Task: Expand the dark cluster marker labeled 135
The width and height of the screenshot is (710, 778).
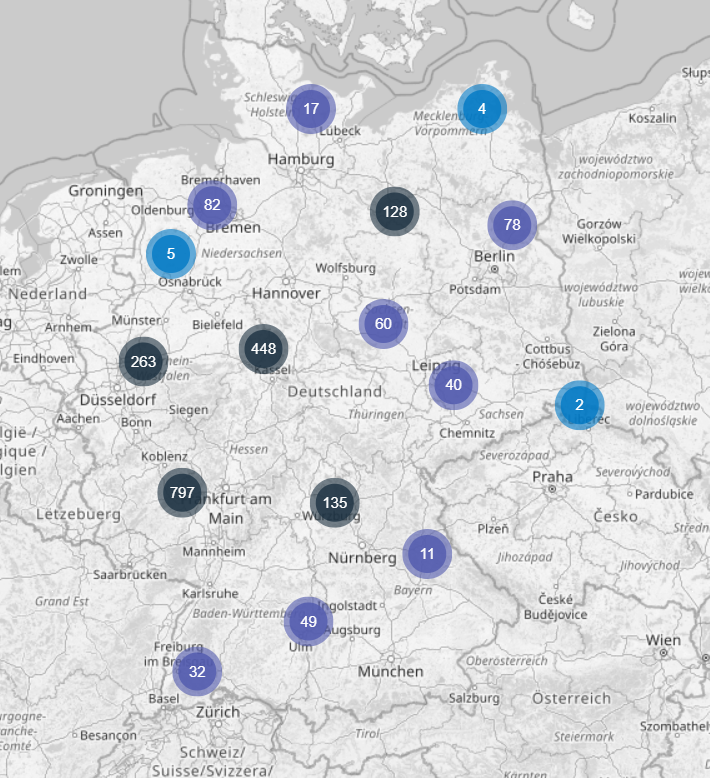Action: 335,503
